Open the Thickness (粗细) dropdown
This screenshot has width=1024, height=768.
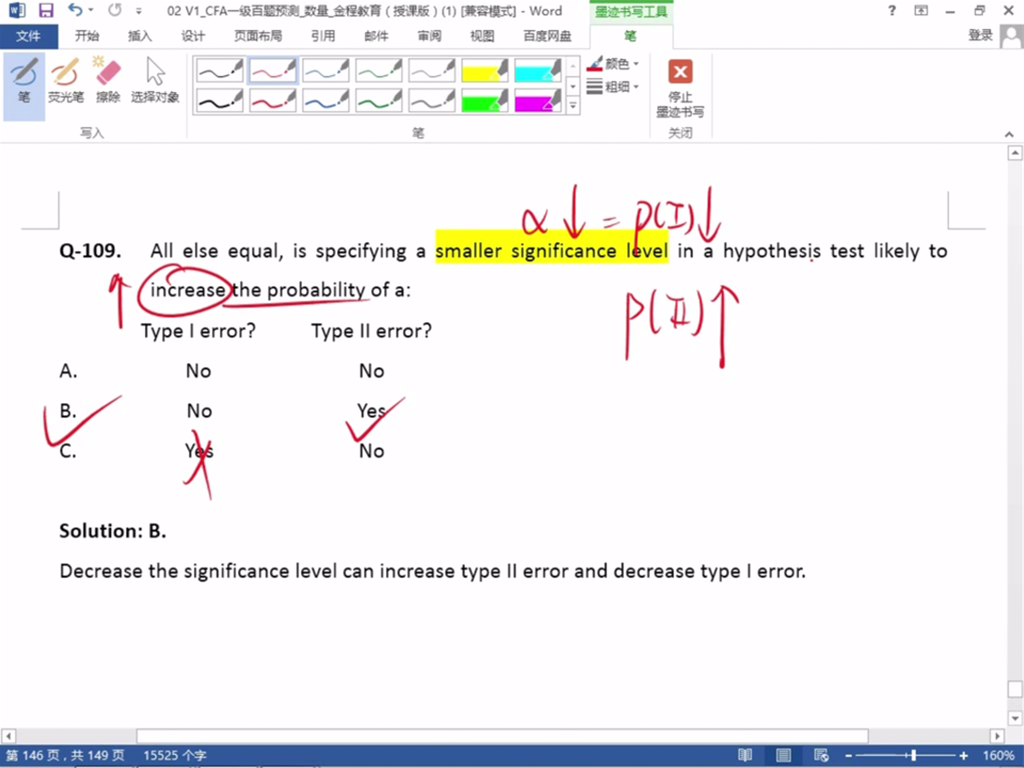click(613, 87)
